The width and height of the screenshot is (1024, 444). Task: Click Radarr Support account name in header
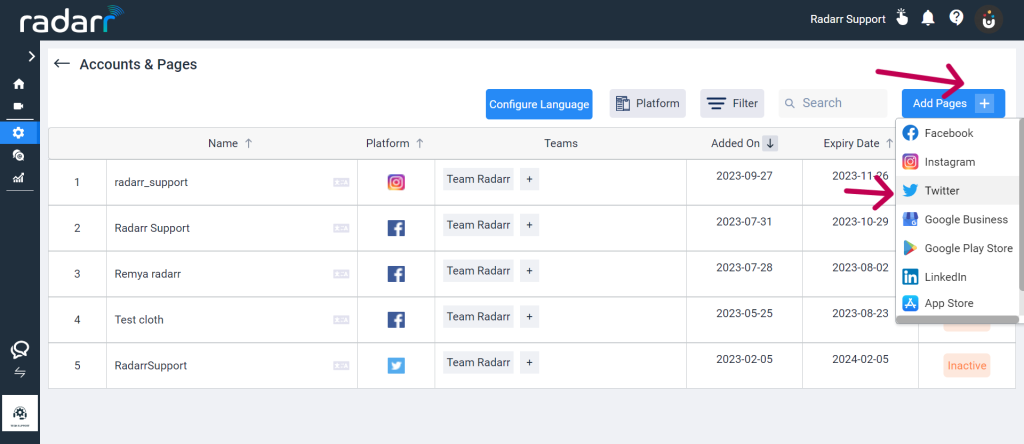point(848,19)
